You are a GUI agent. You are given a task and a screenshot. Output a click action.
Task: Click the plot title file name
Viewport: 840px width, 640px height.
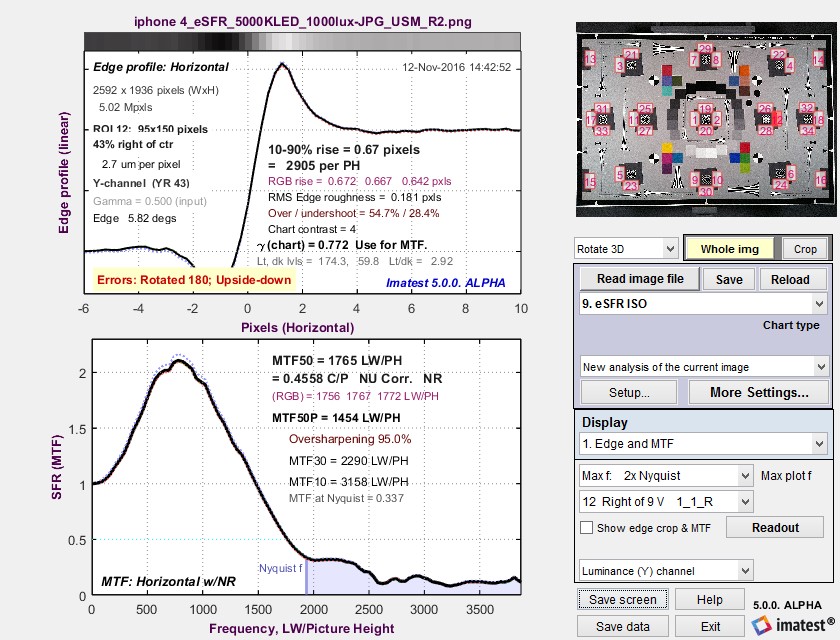(303, 22)
